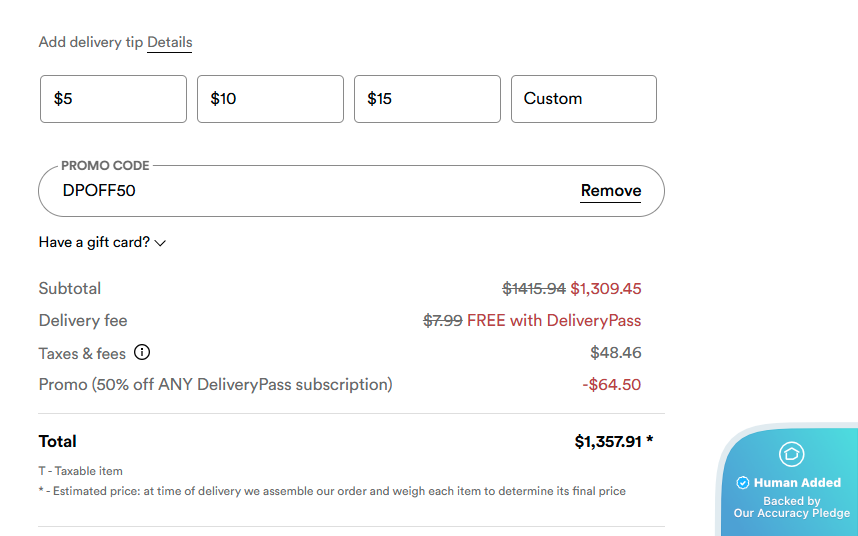Click the "Taxes & fees" label

pyautogui.click(x=82, y=353)
